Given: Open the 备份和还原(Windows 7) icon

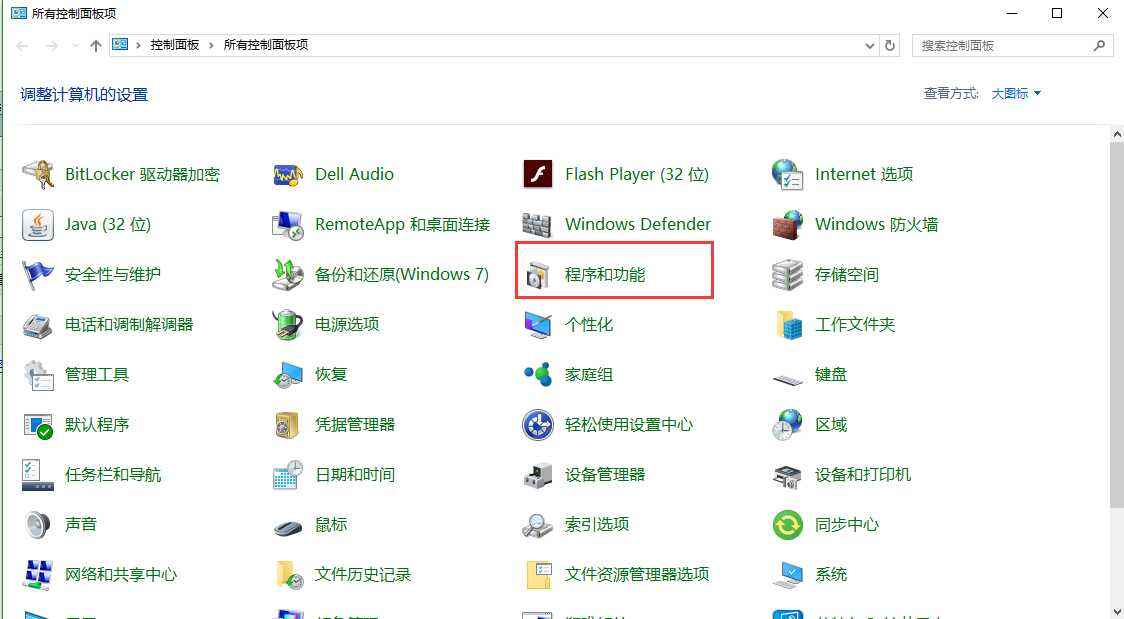Looking at the screenshot, I should click(287, 274).
